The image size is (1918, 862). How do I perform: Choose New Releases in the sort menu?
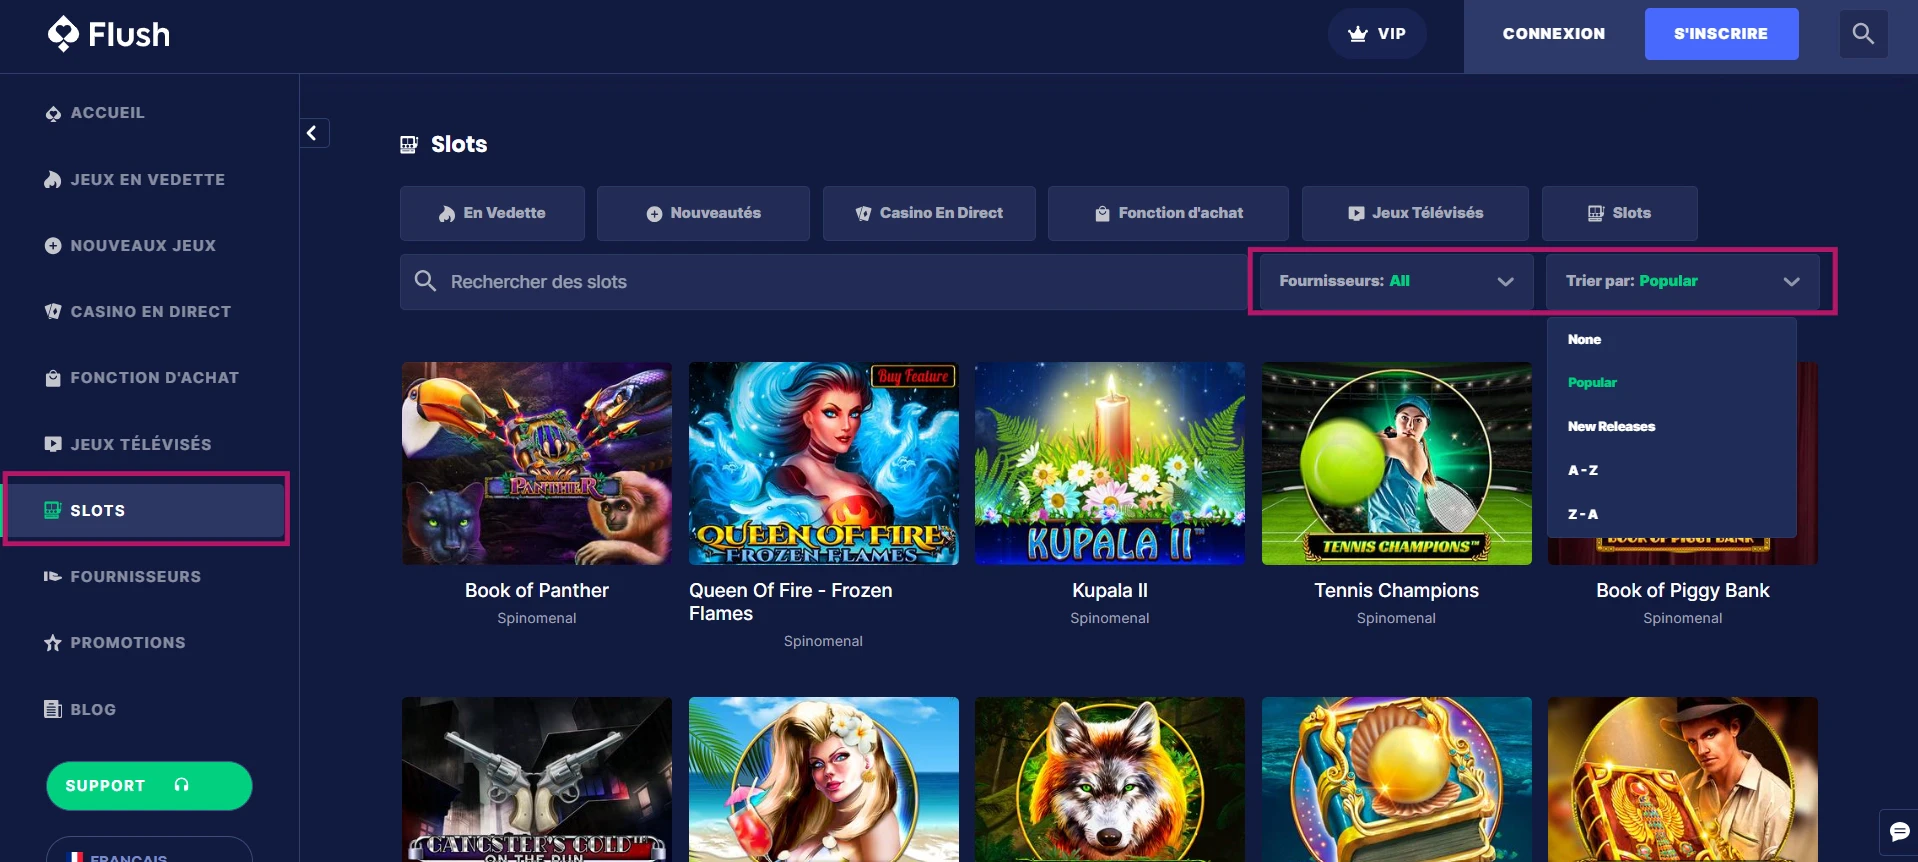point(1611,427)
